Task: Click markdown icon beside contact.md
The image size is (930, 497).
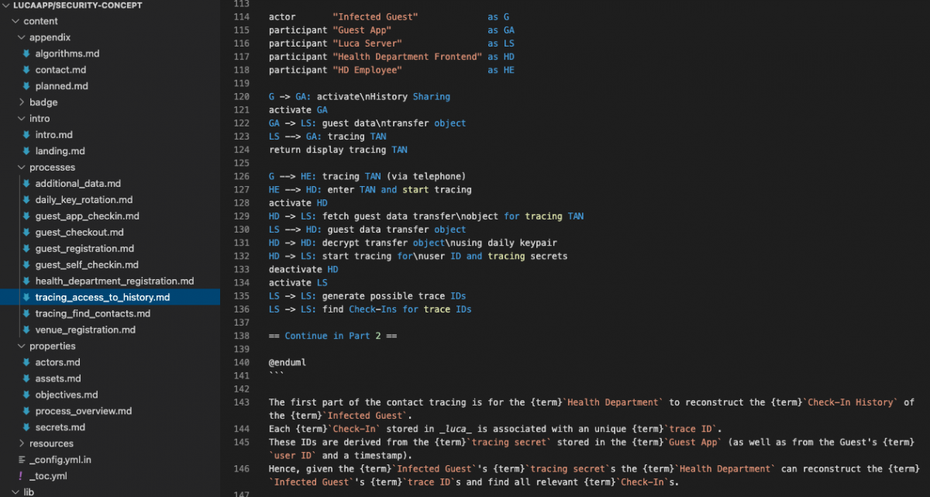Action: (x=26, y=70)
